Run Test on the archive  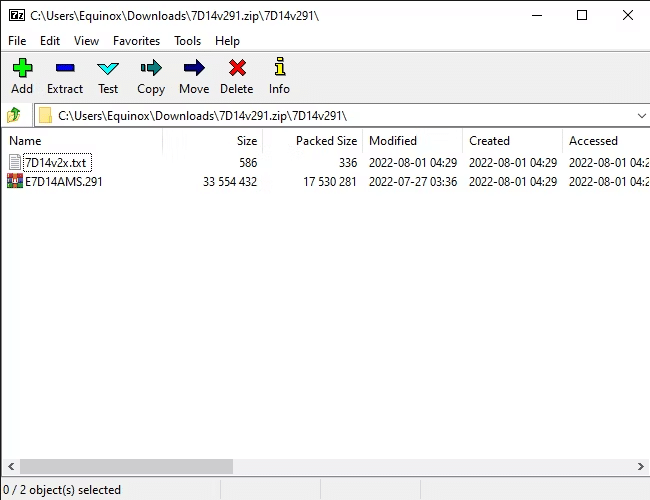click(108, 69)
